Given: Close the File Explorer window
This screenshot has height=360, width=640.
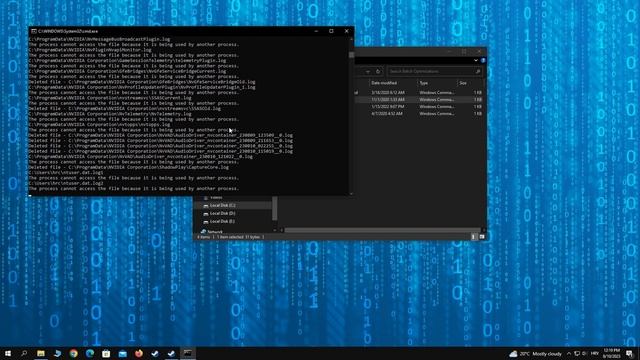Looking at the screenshot, I should pyautogui.click(x=479, y=51).
